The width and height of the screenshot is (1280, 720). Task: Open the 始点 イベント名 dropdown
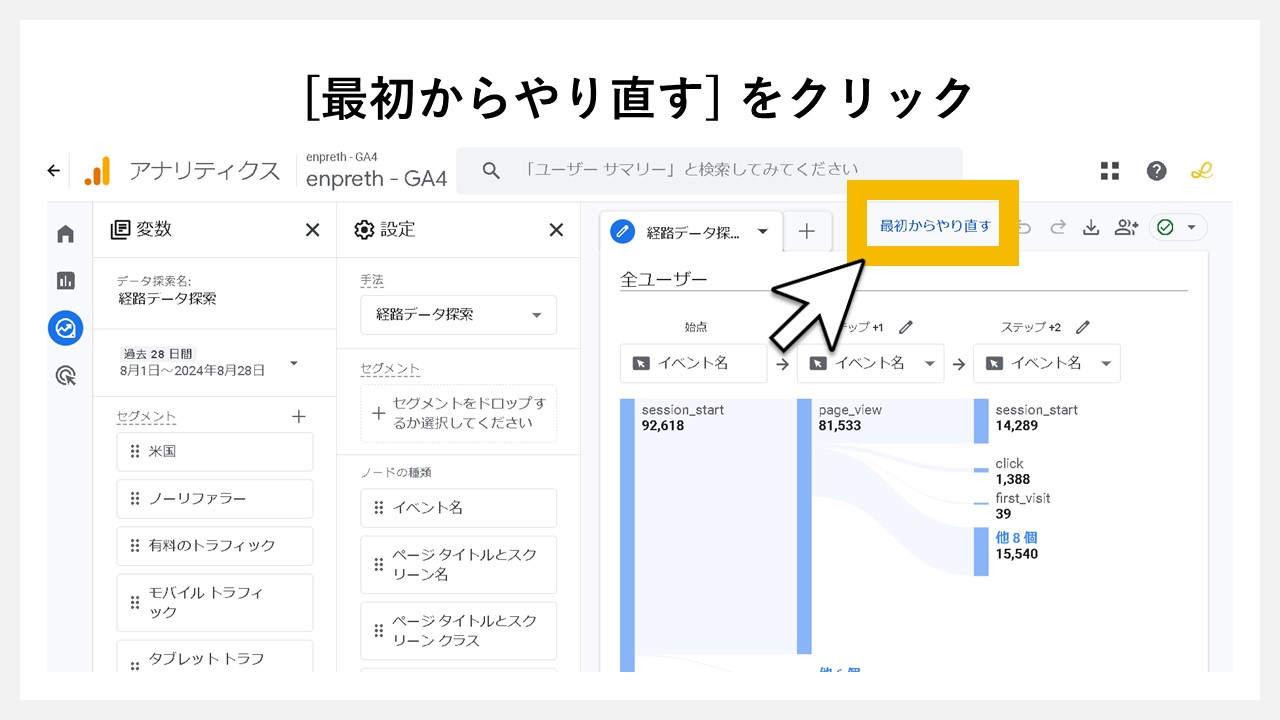pyautogui.click(x=693, y=363)
